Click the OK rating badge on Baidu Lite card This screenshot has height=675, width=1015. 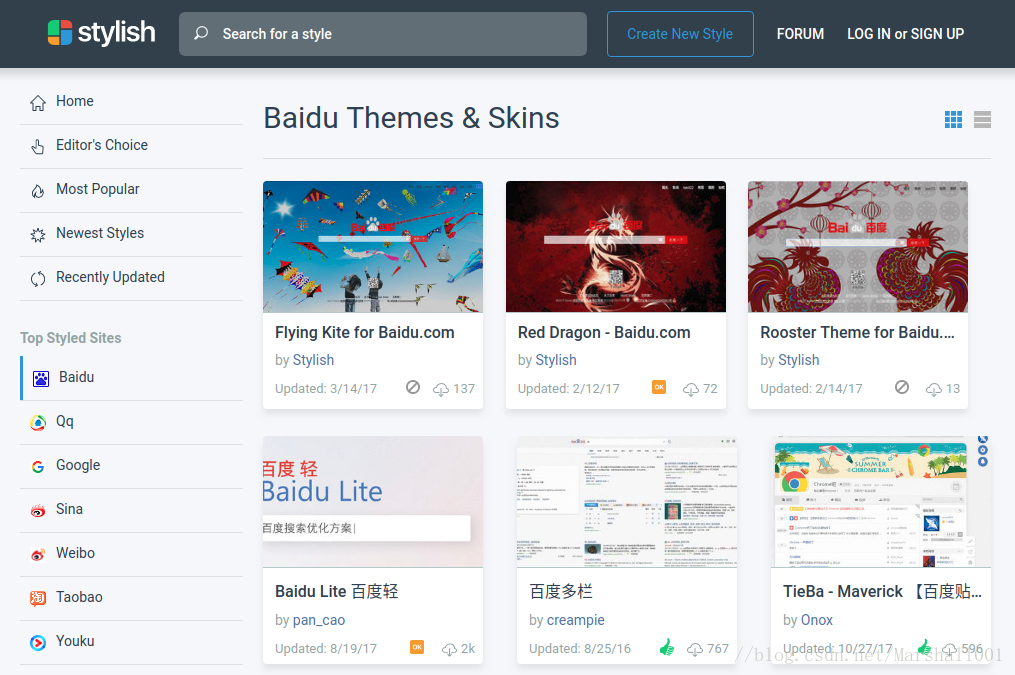coord(417,647)
